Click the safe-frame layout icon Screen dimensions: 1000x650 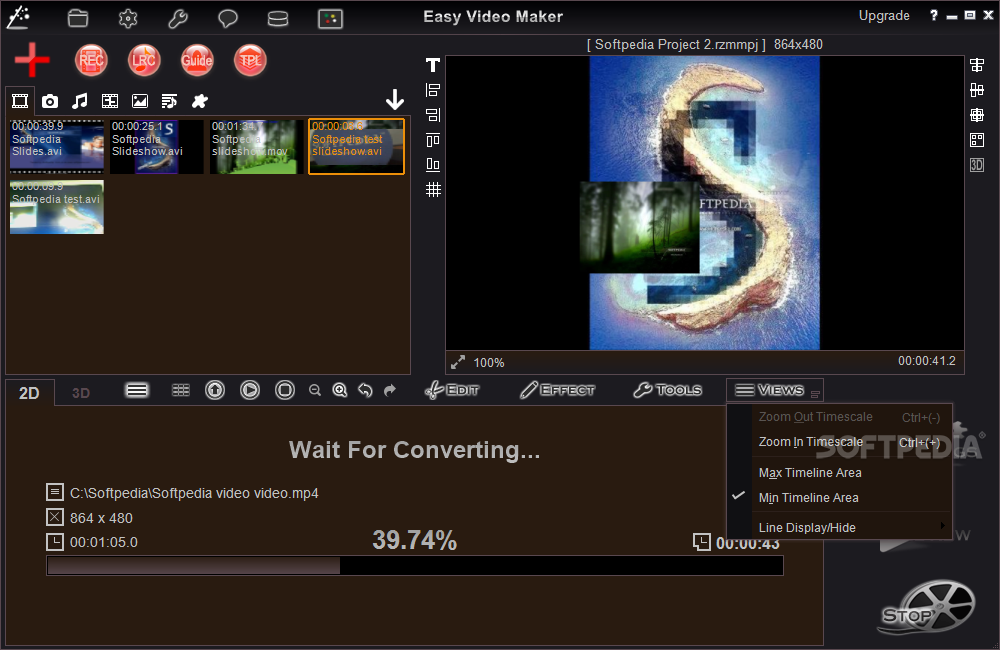(x=977, y=140)
